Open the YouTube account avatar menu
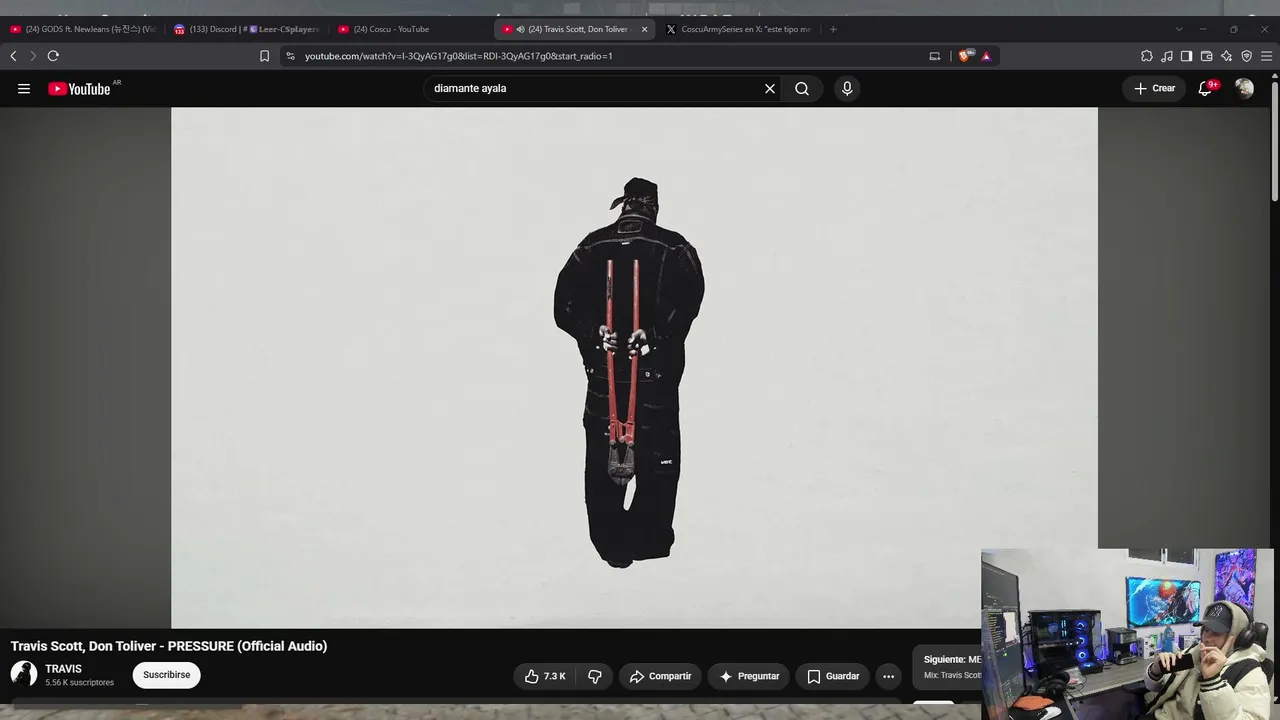Viewport: 1280px width, 720px height. click(1244, 89)
